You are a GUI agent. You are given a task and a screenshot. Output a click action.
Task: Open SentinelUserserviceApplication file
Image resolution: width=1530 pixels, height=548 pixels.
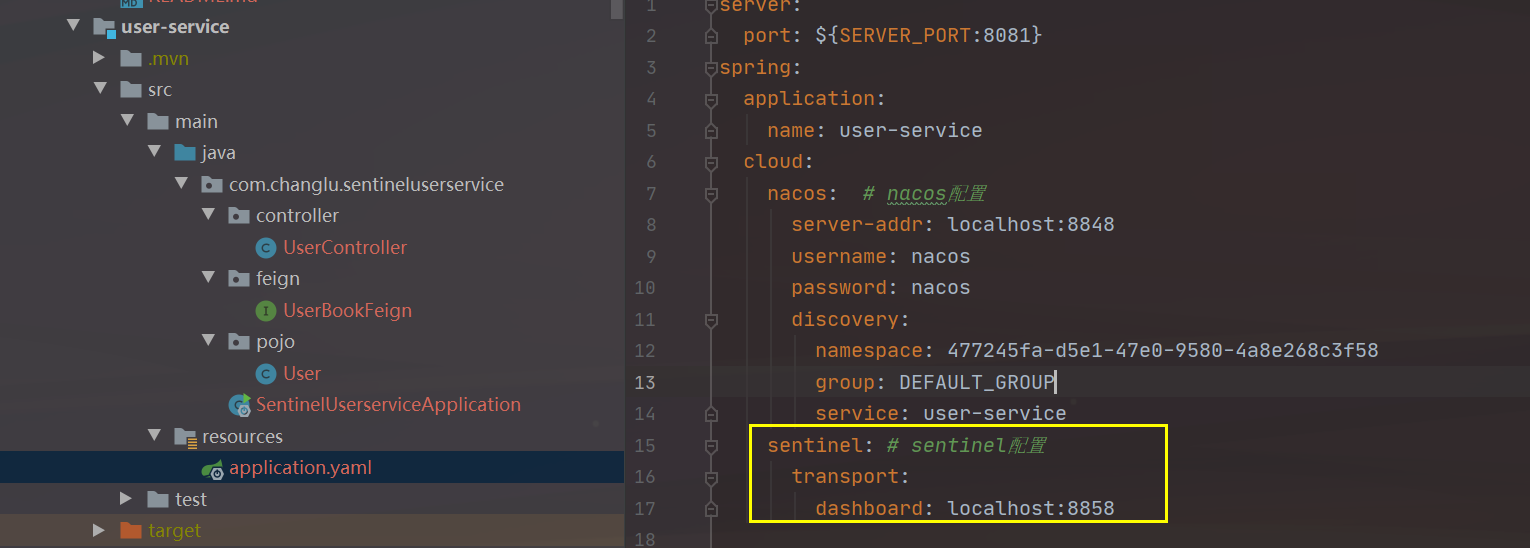pyautogui.click(x=388, y=405)
